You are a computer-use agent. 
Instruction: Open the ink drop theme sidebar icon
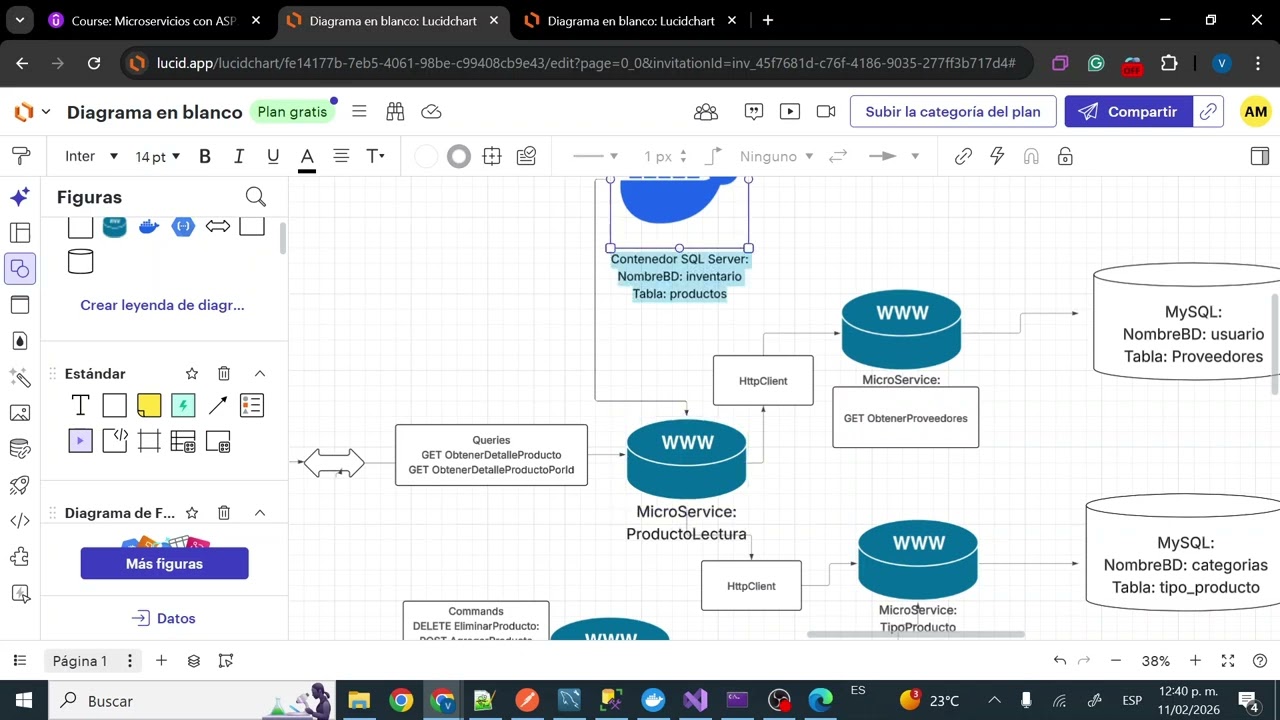(x=20, y=341)
